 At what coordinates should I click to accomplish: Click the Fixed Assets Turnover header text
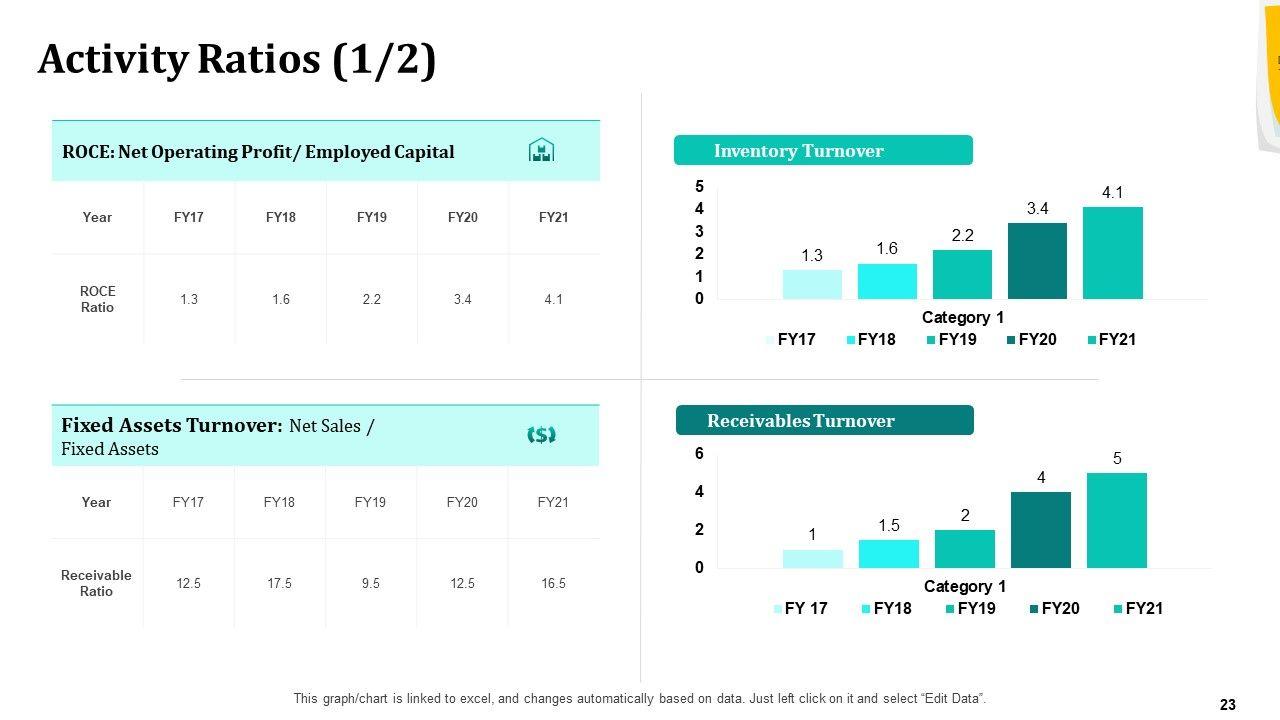tap(218, 436)
